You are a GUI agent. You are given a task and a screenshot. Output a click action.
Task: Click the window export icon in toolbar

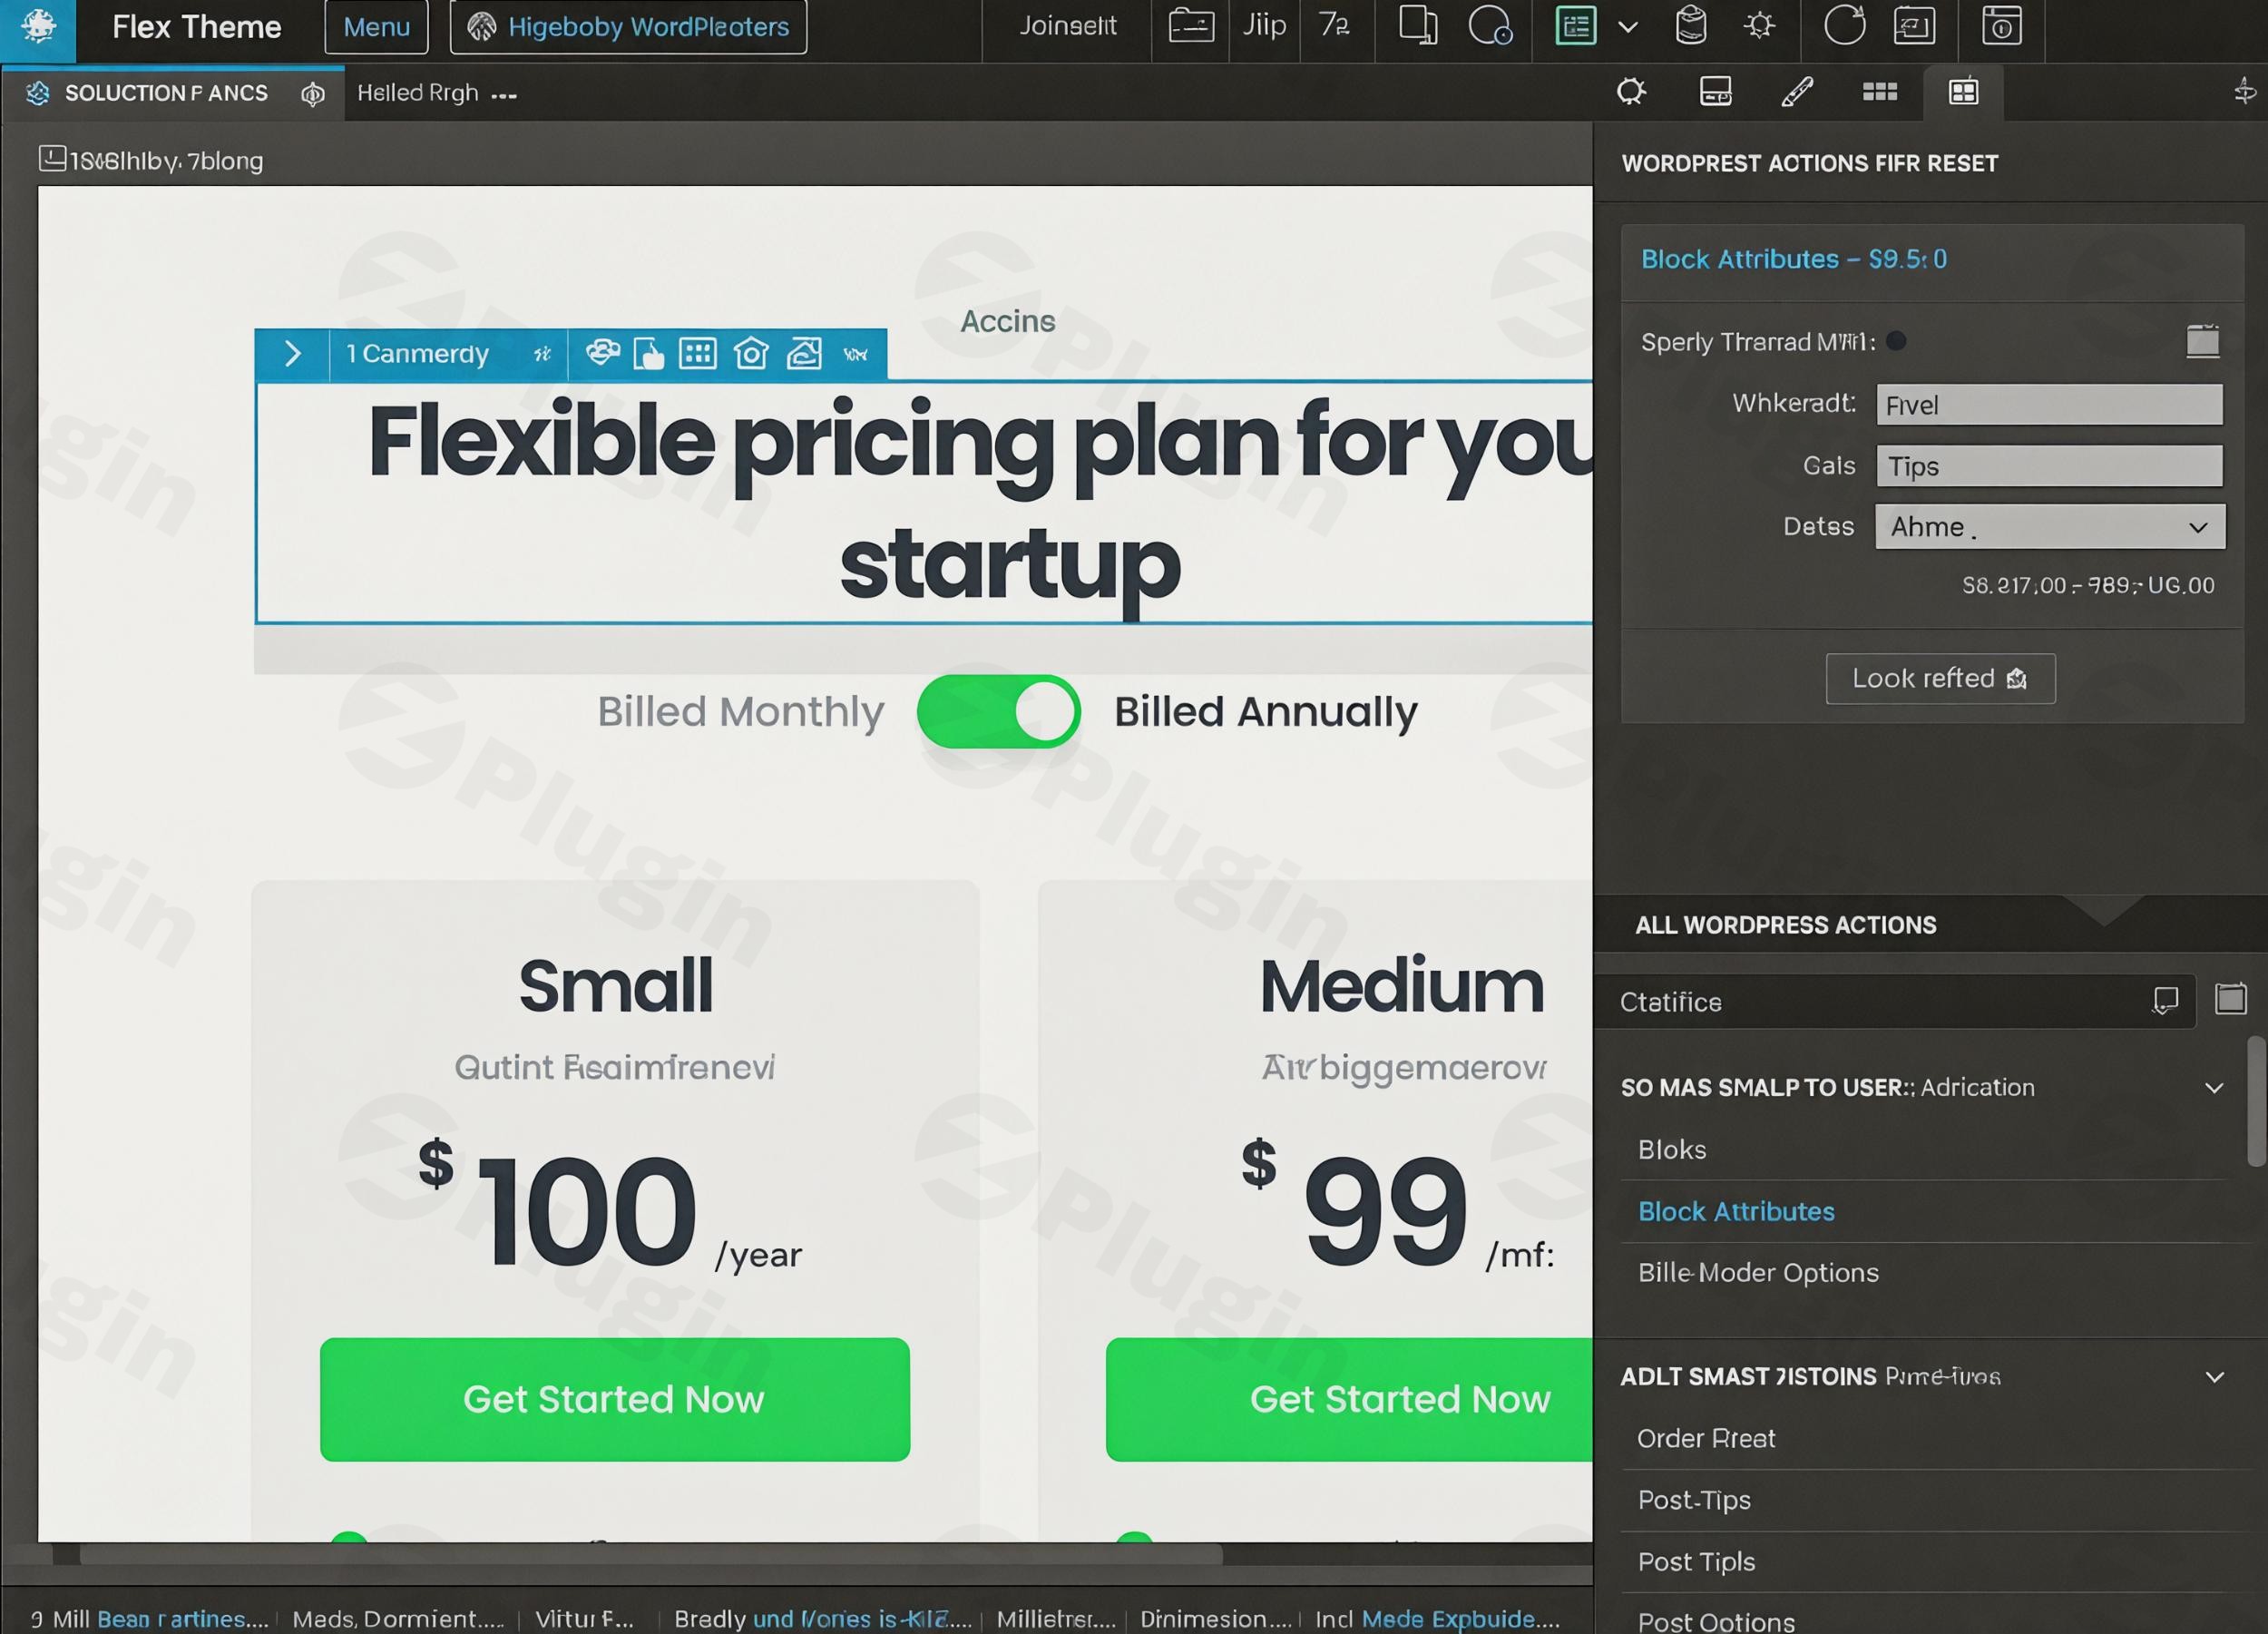tap(1914, 25)
